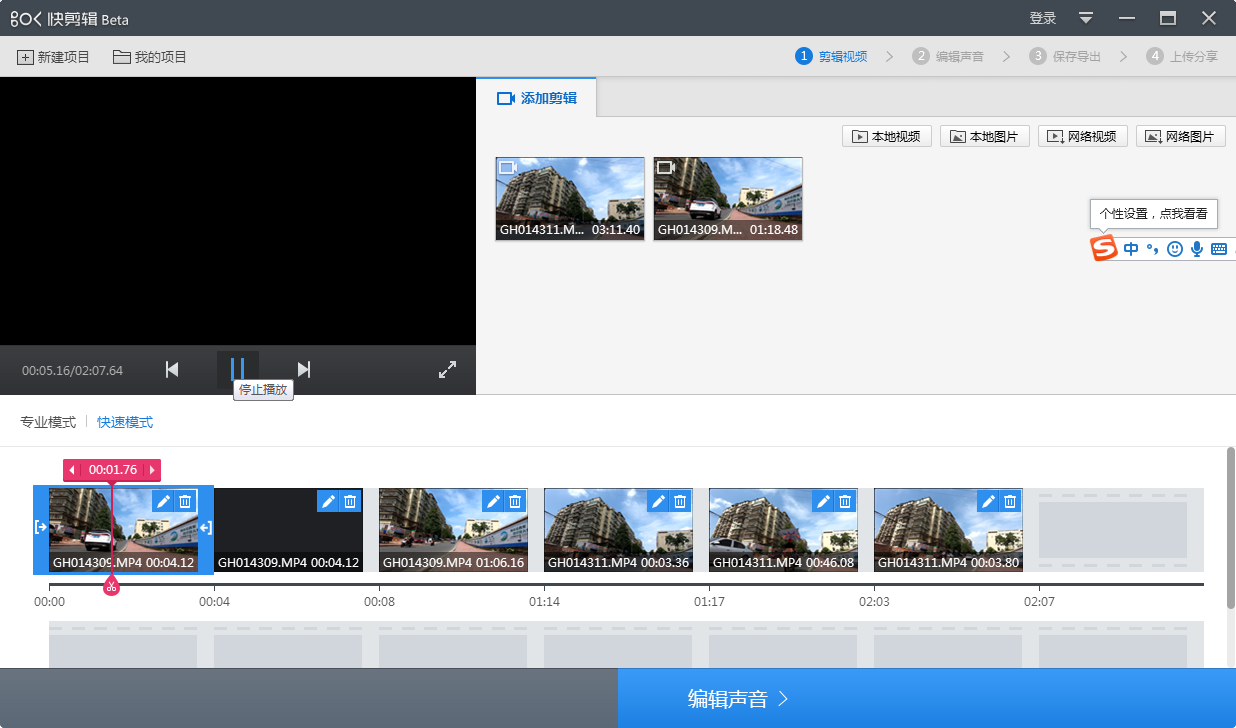1236x728 pixels.
Task: Go to step 4 上传分享
Action: (x=1182, y=57)
